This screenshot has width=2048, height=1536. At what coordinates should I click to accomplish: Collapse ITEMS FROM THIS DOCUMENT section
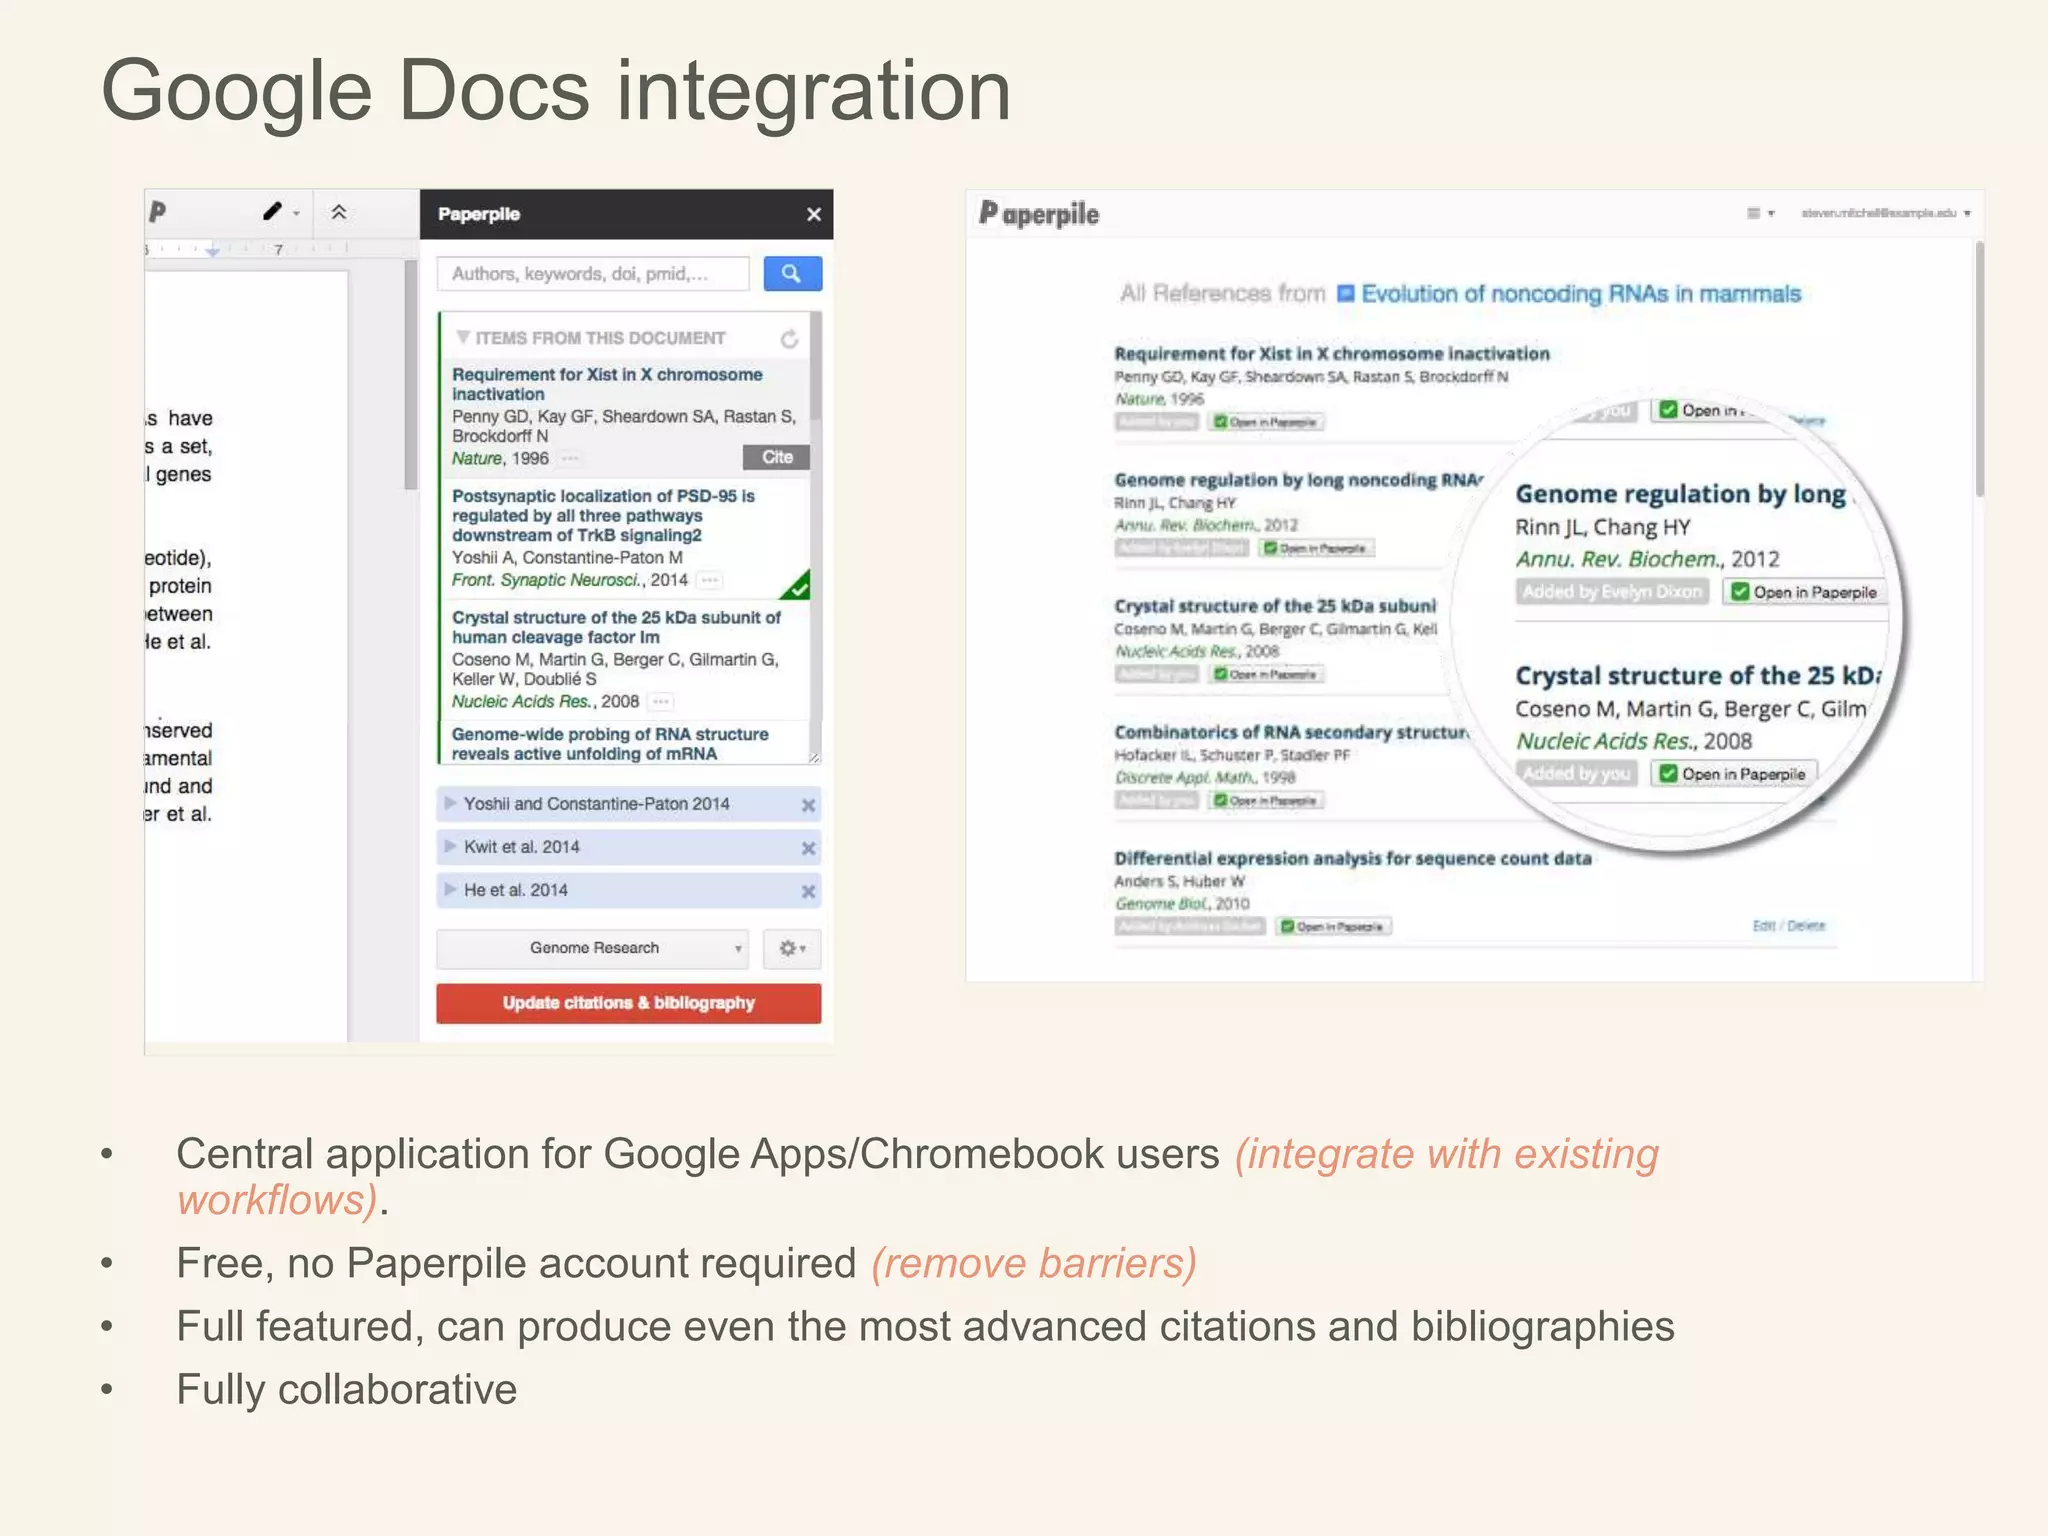click(463, 337)
